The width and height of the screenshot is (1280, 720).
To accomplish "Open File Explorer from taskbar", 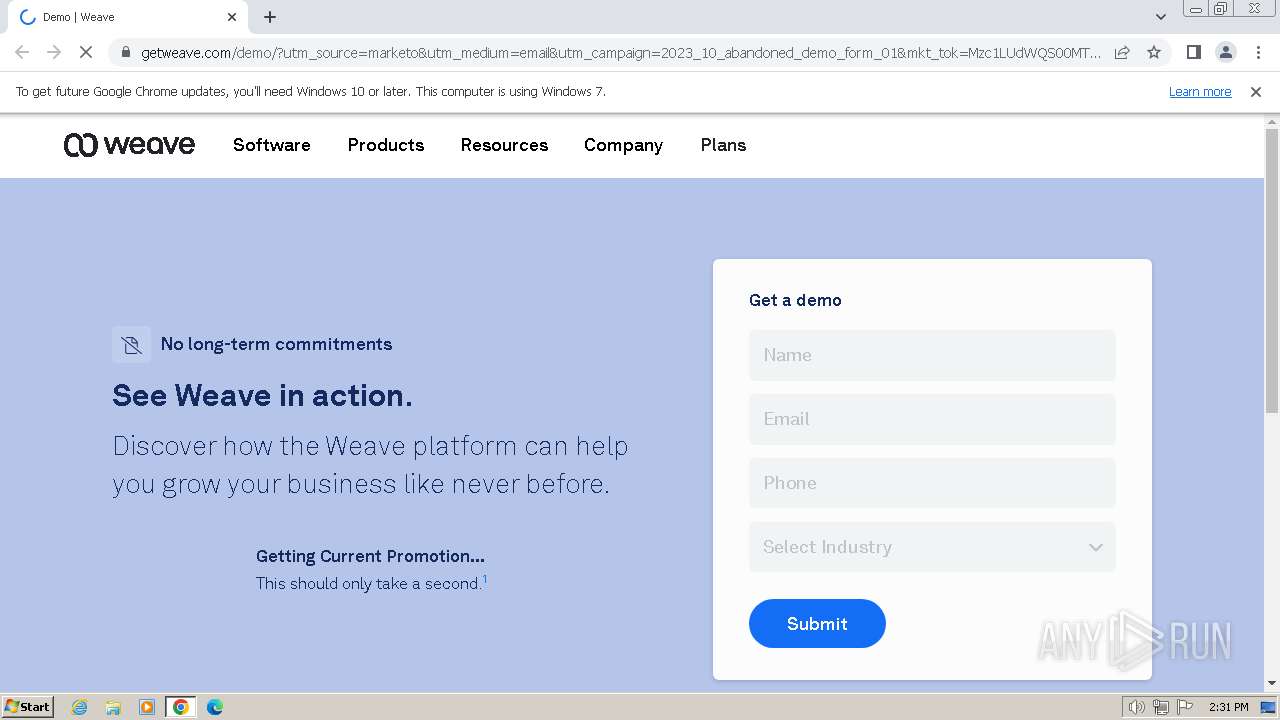I will click(x=113, y=707).
